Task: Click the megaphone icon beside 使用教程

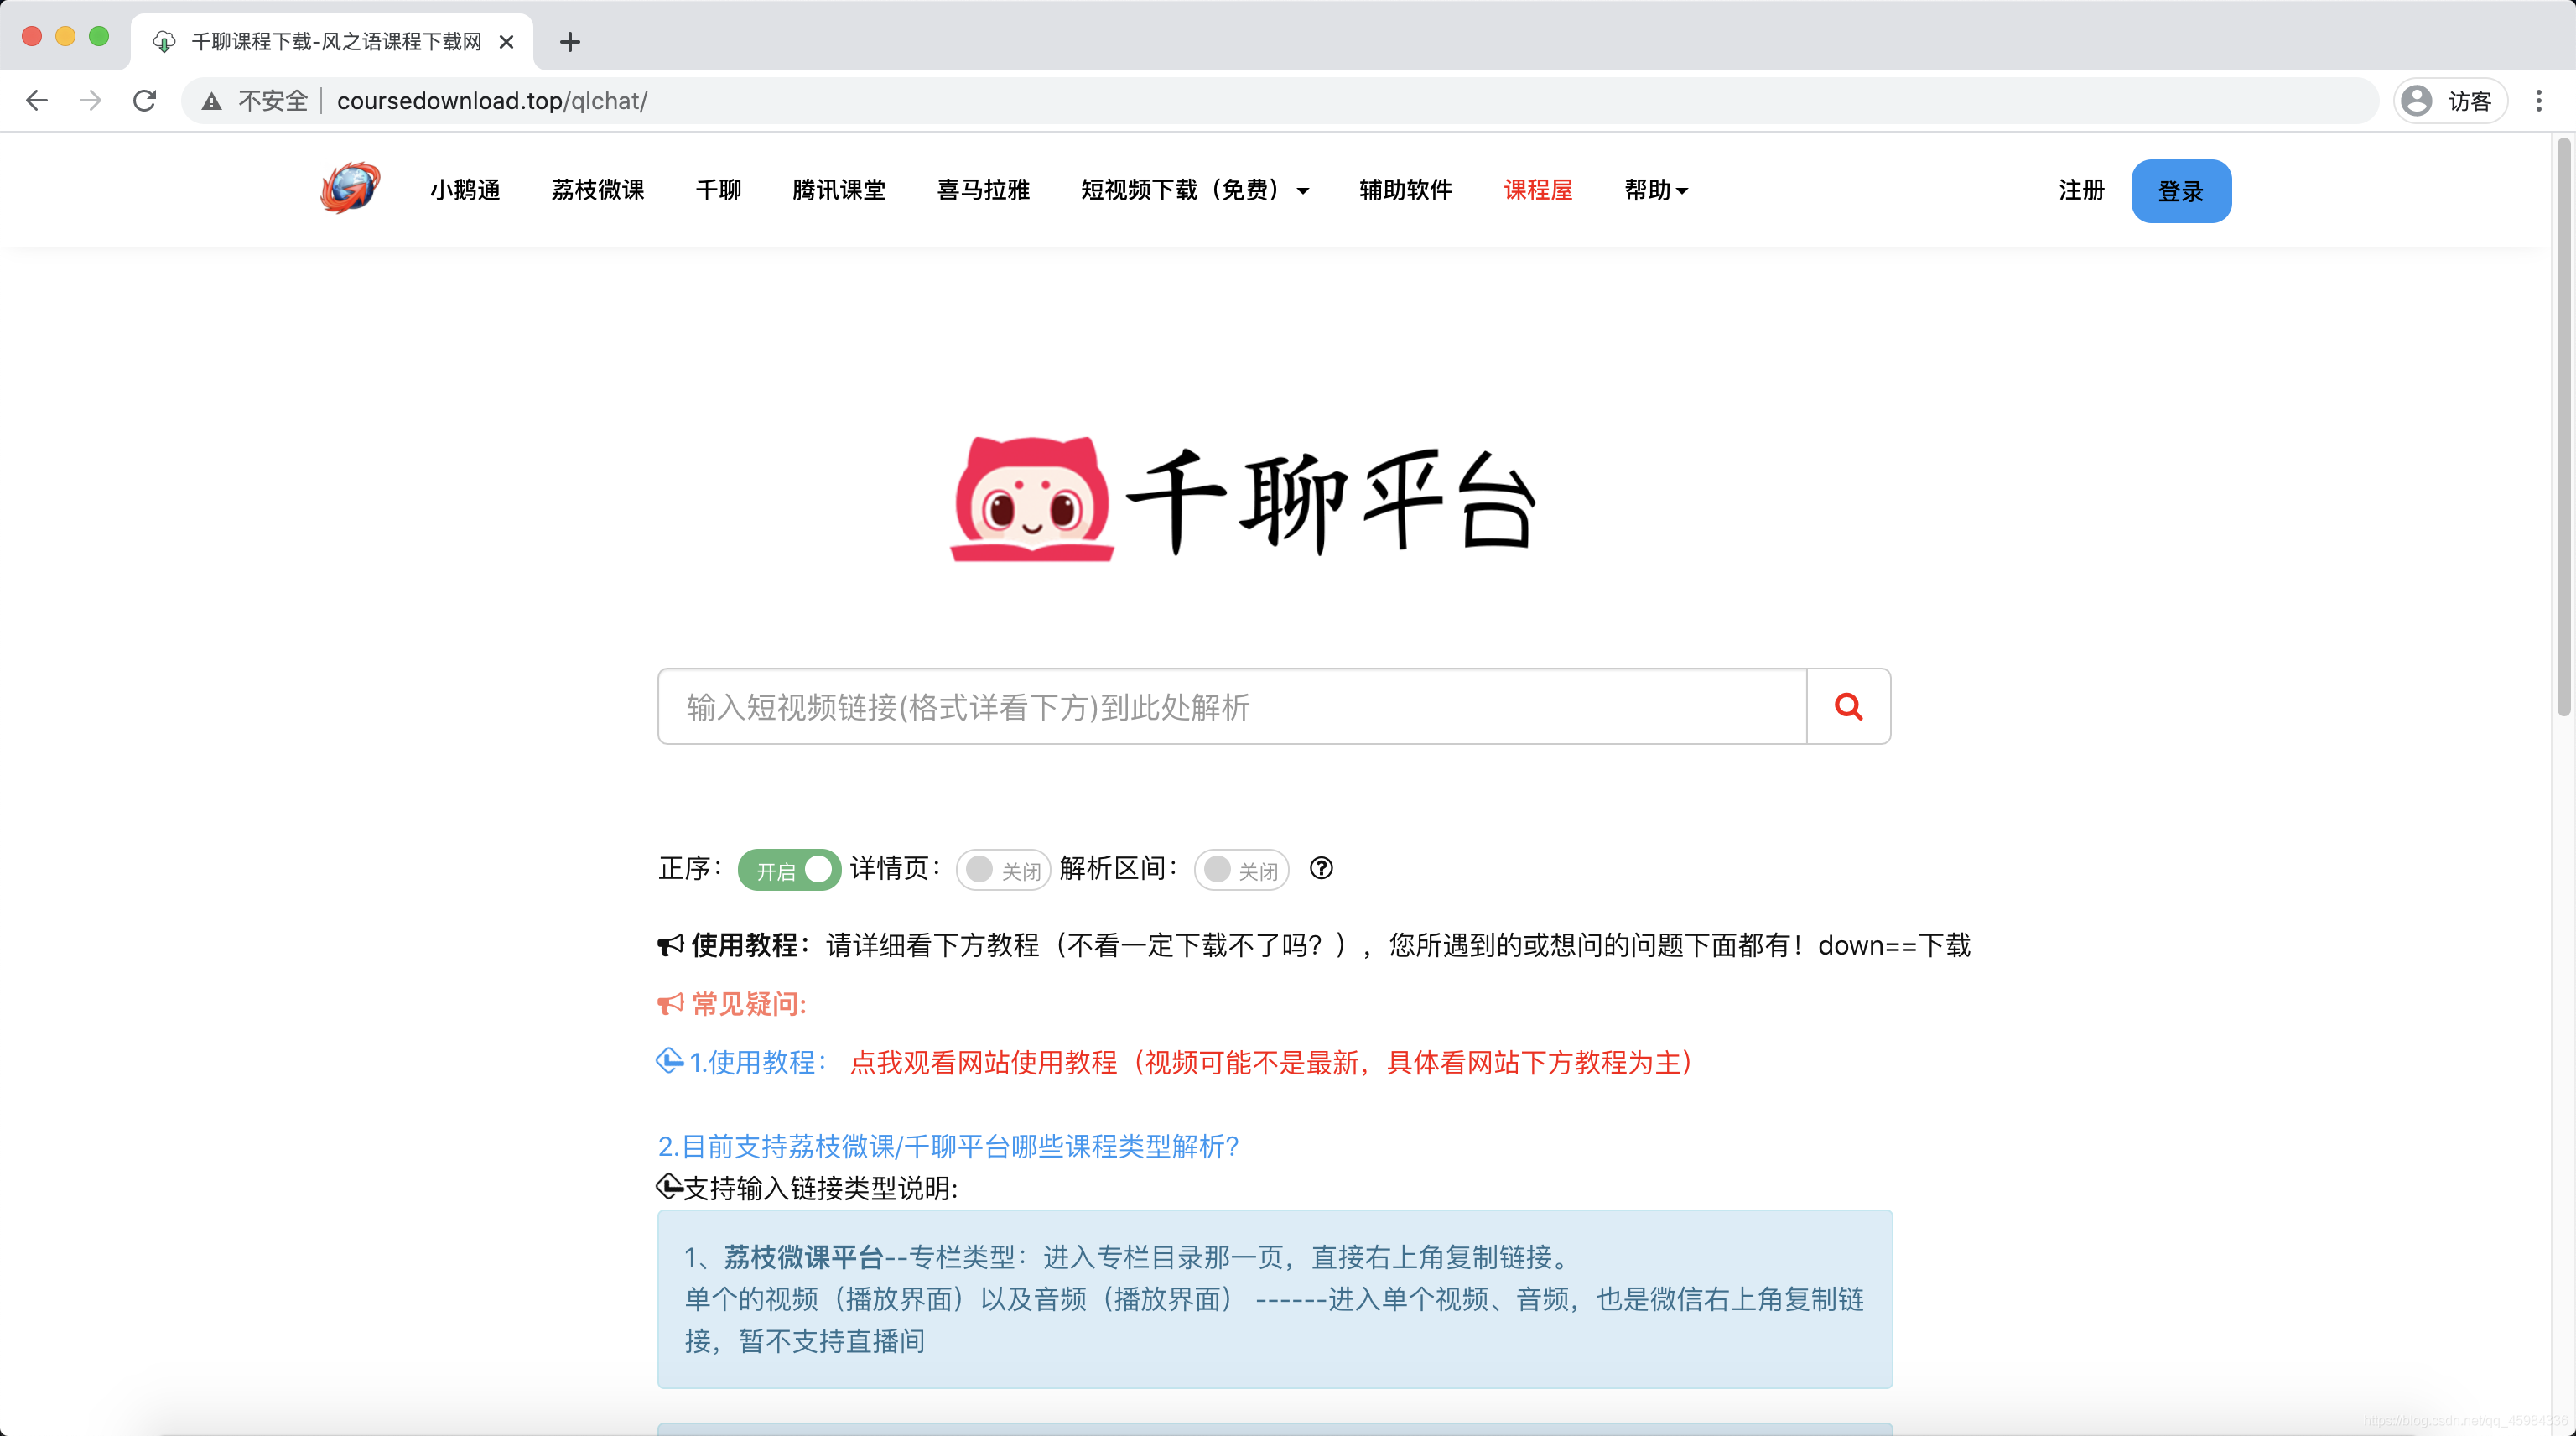Action: (x=670, y=945)
